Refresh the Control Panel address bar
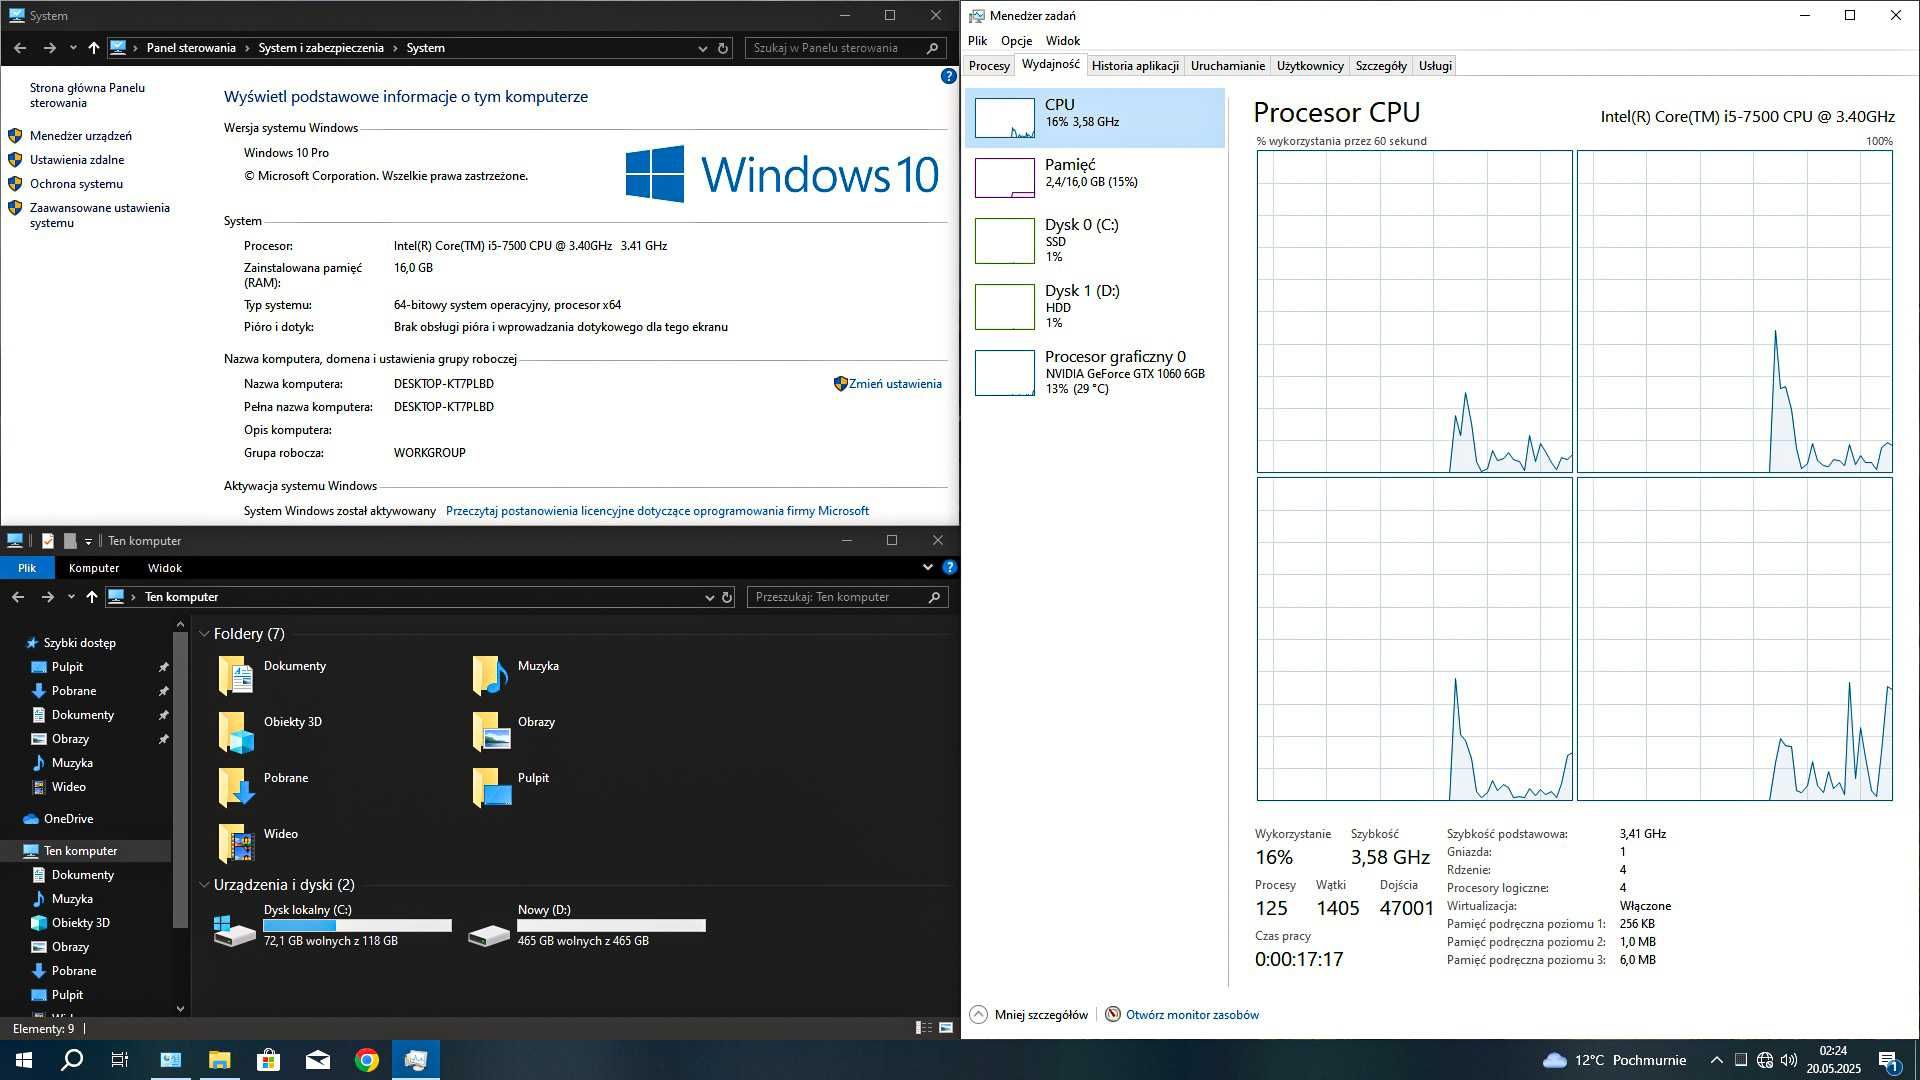Image resolution: width=1920 pixels, height=1080 pixels. coord(723,48)
